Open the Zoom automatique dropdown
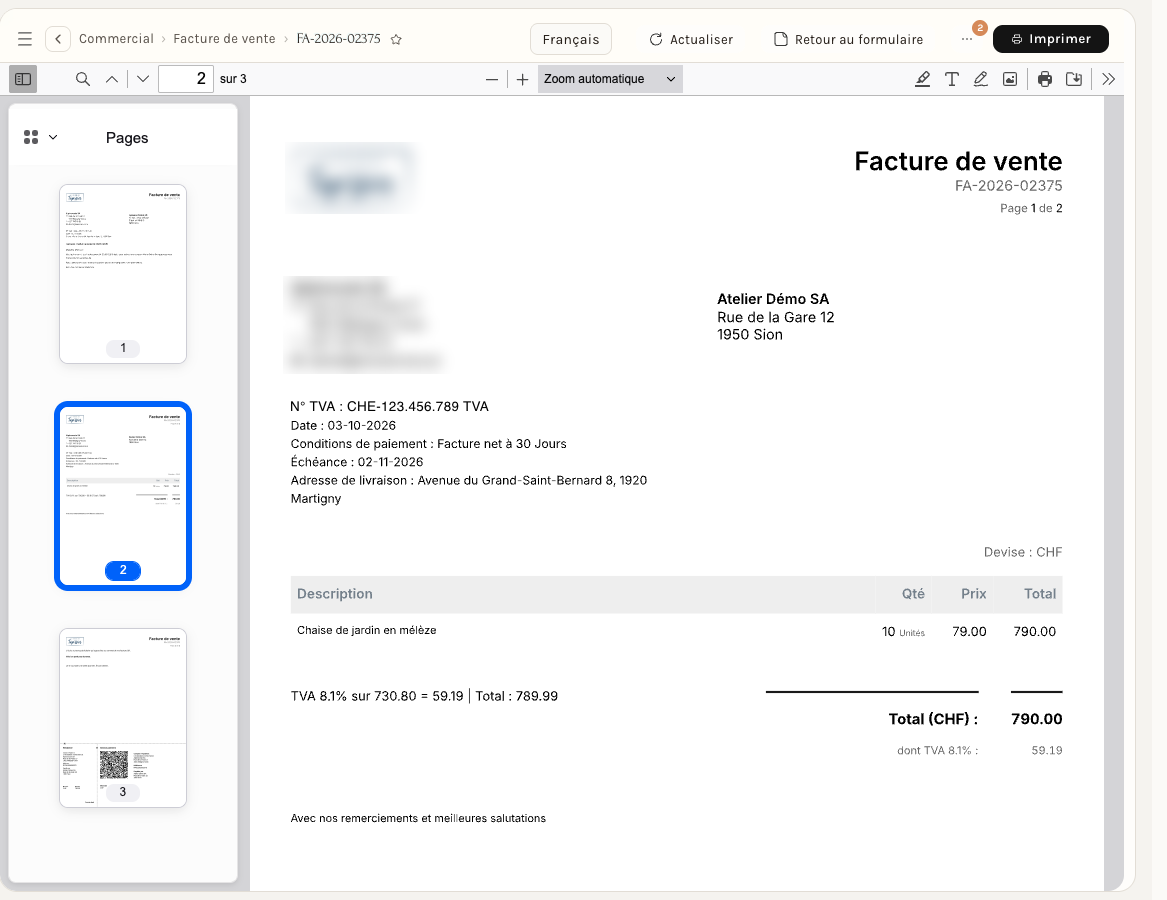The image size is (1167, 900). pos(610,79)
